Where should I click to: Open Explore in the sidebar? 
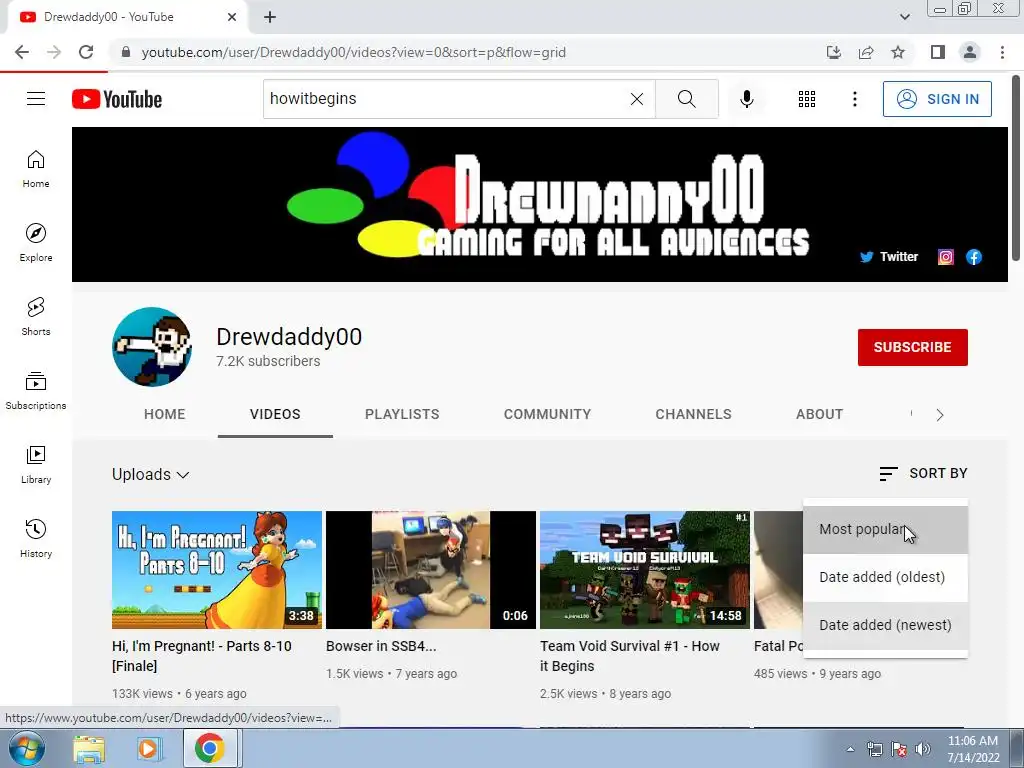coord(36,243)
